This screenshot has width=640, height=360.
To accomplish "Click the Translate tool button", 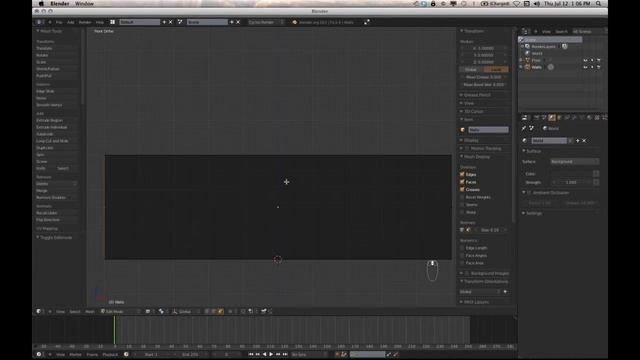I will tap(57, 48).
